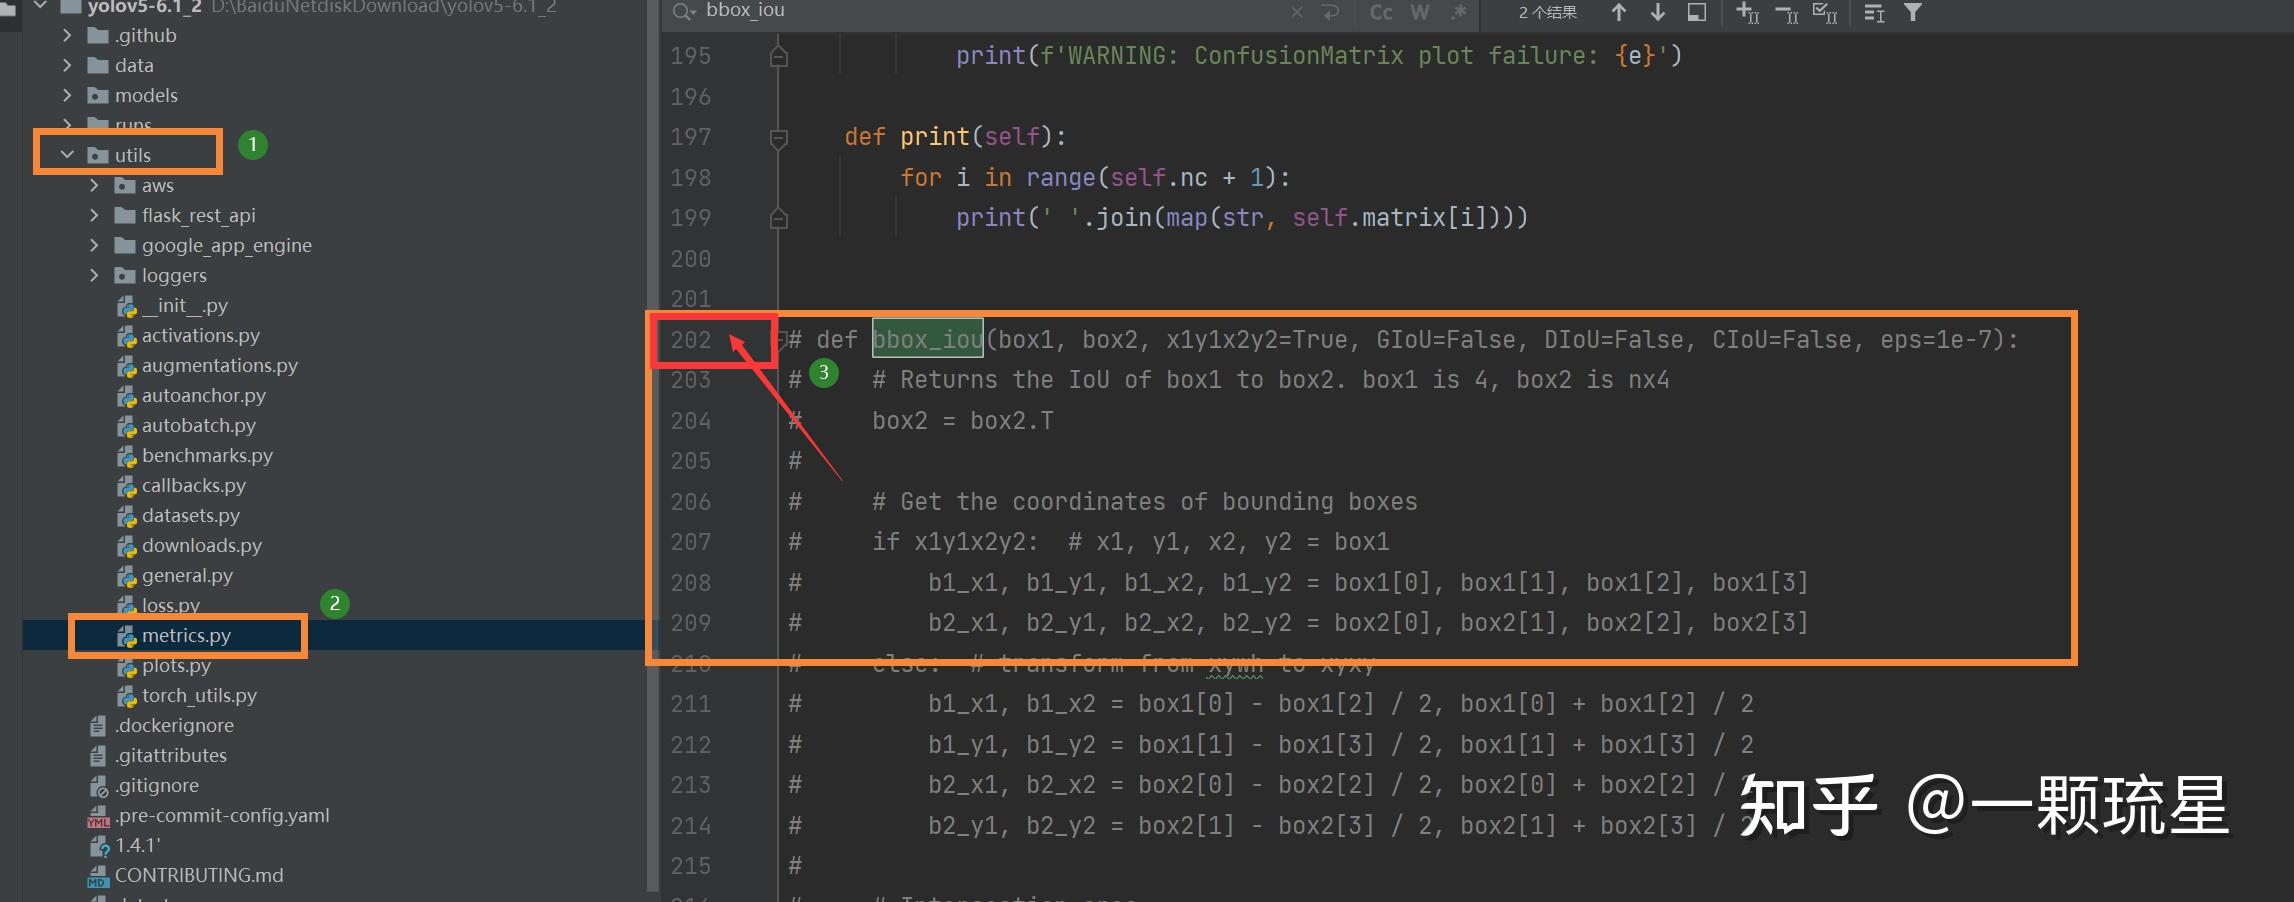Collapse the utils folder arrow
The image size is (2294, 902).
pos(67,155)
